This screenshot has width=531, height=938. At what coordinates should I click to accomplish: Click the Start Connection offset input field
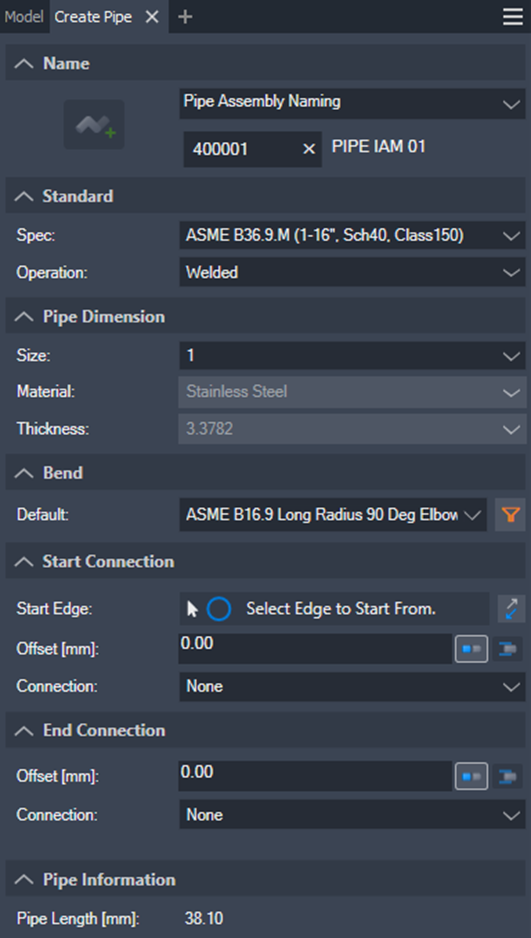point(315,648)
